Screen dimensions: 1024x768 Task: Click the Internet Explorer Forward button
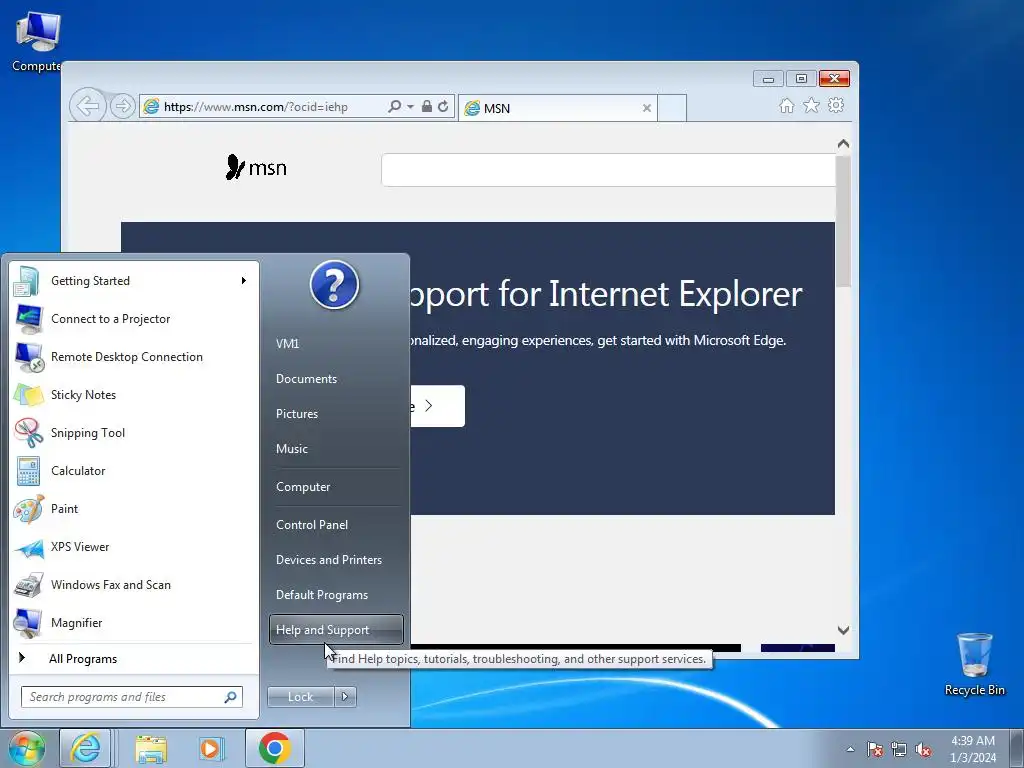[x=122, y=106]
